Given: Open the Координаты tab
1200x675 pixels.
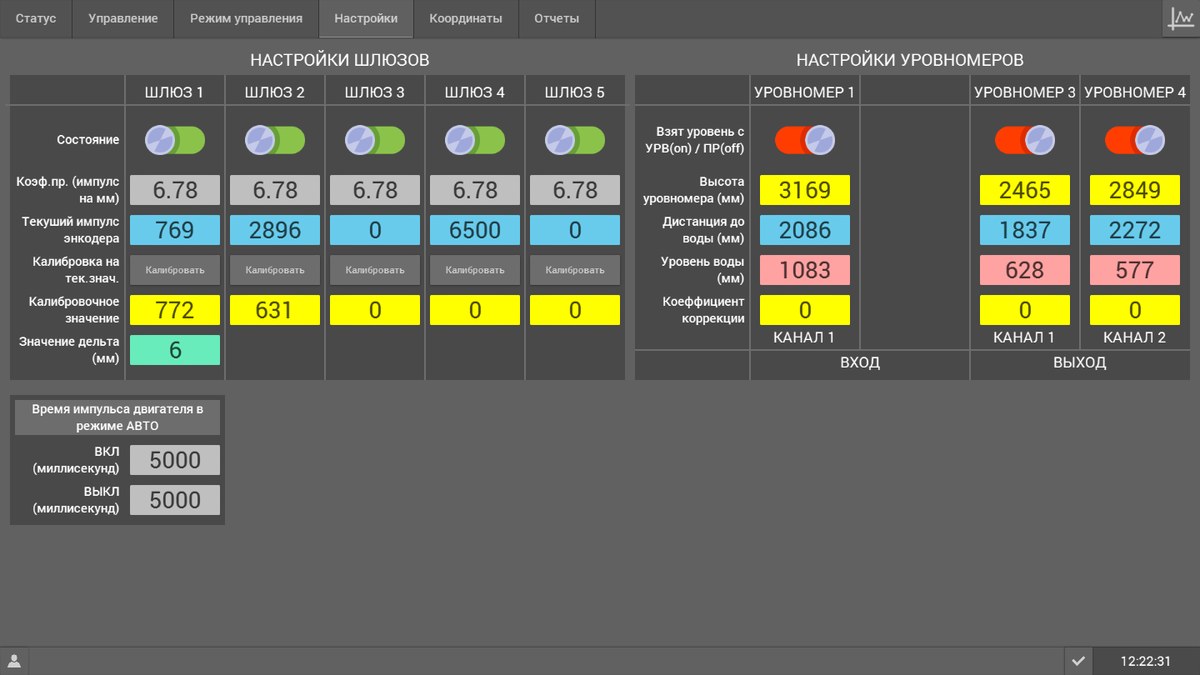Looking at the screenshot, I should (466, 19).
